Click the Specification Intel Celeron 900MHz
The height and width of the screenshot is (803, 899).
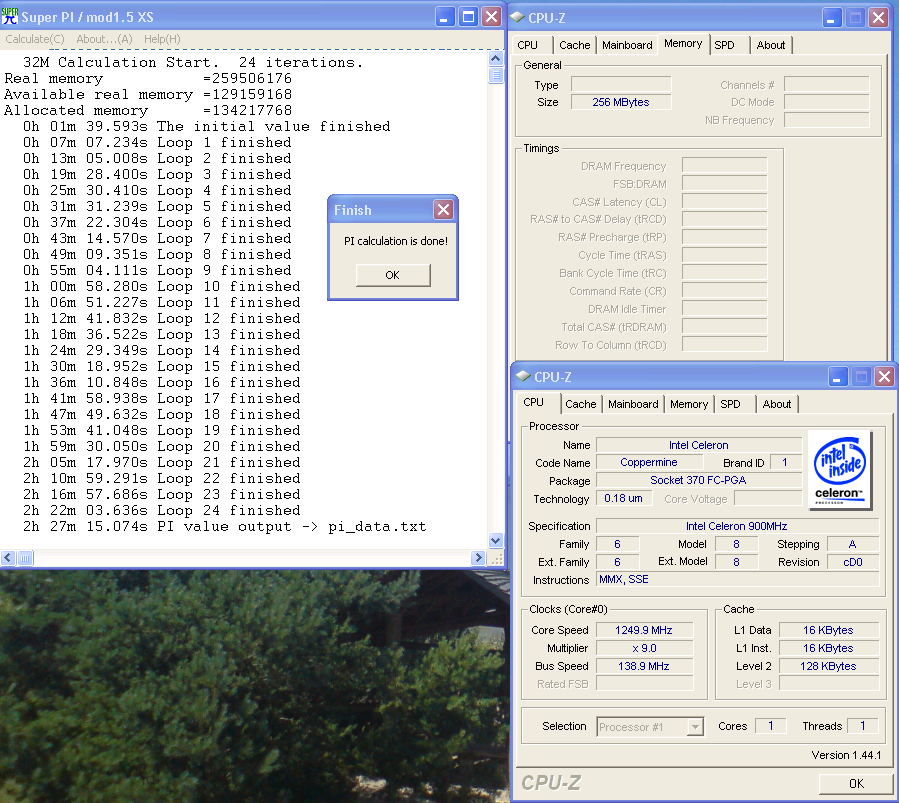(x=737, y=526)
